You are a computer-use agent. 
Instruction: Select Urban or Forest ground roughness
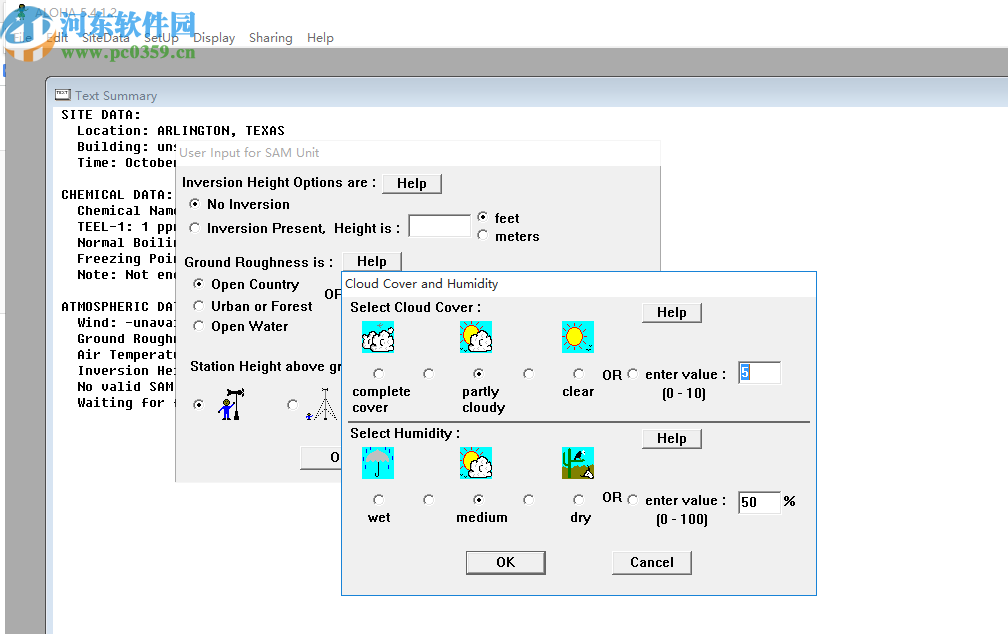[x=199, y=306]
